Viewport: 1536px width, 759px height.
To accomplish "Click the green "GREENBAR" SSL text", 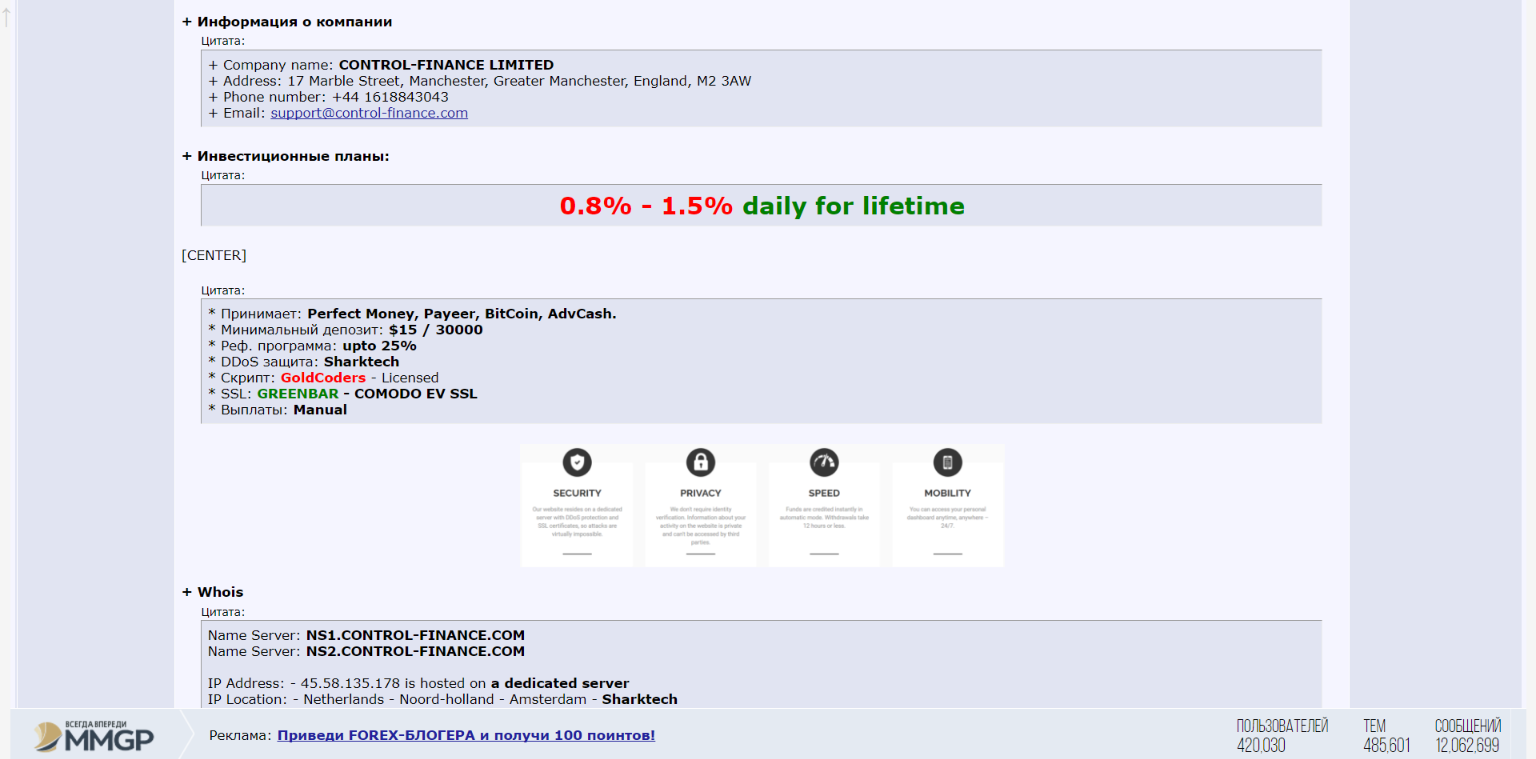I will tap(298, 393).
